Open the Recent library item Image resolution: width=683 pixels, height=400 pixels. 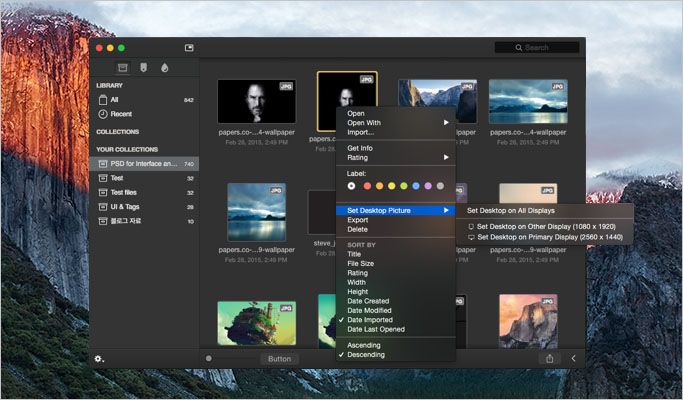[x=145, y=114]
